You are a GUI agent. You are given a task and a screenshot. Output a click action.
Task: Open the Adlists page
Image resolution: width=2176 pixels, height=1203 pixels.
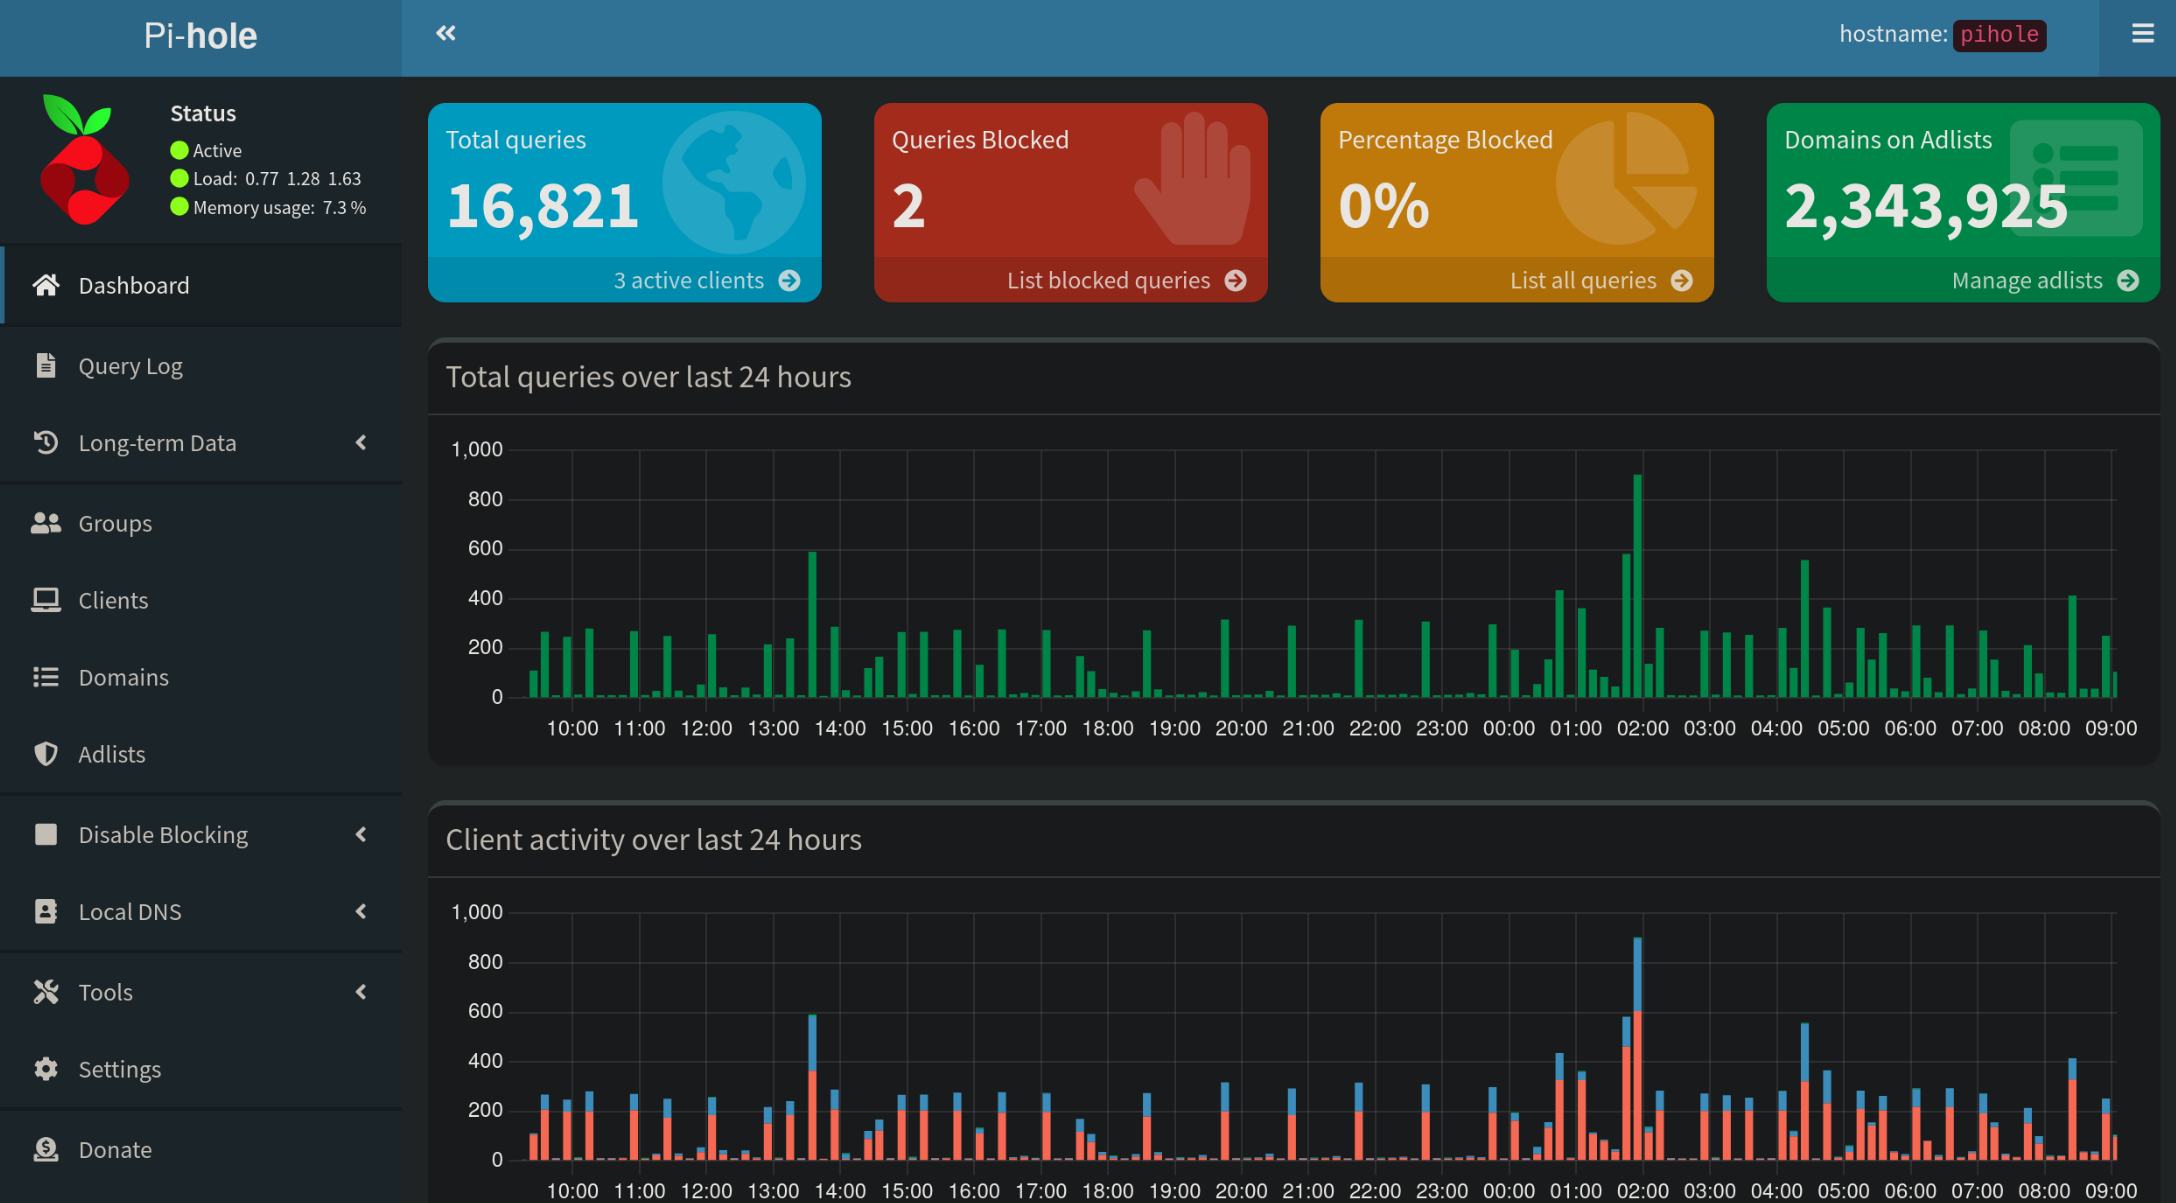coord(201,754)
